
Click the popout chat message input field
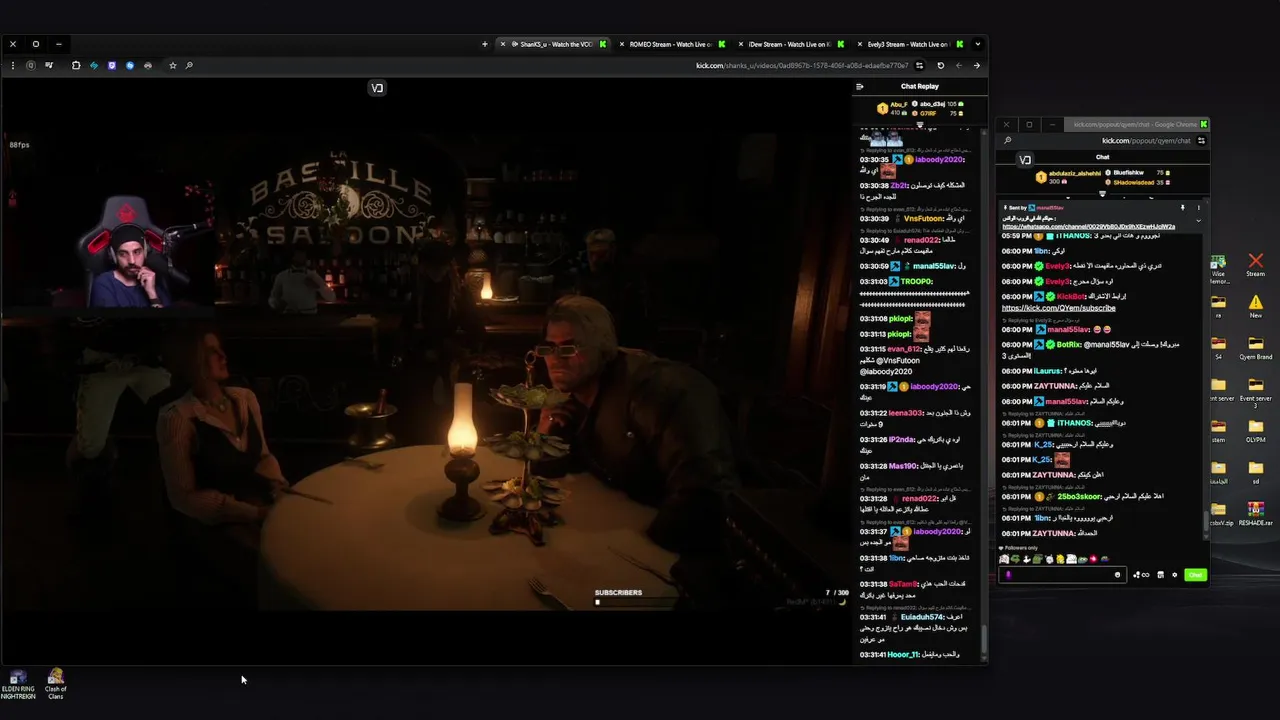click(1063, 575)
